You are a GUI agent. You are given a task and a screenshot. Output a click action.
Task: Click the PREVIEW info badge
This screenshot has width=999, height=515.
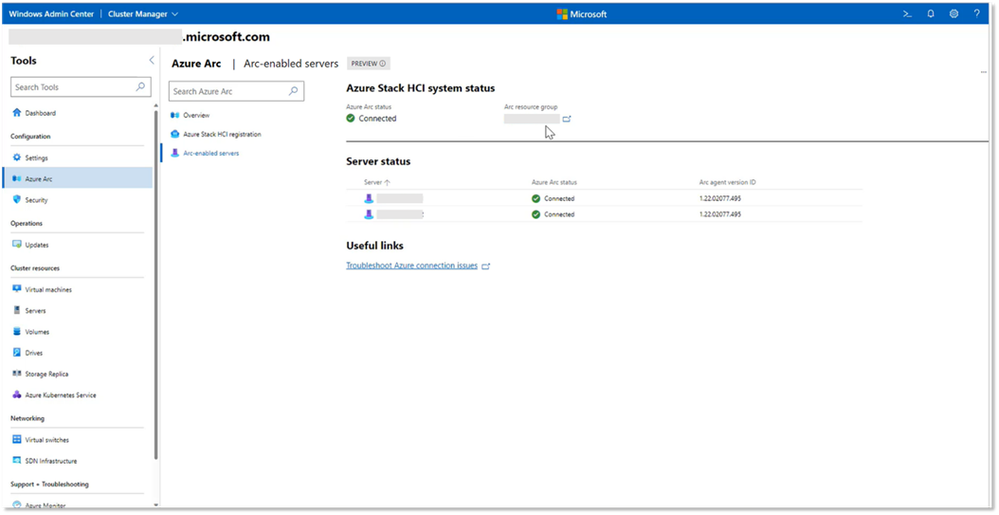point(368,64)
